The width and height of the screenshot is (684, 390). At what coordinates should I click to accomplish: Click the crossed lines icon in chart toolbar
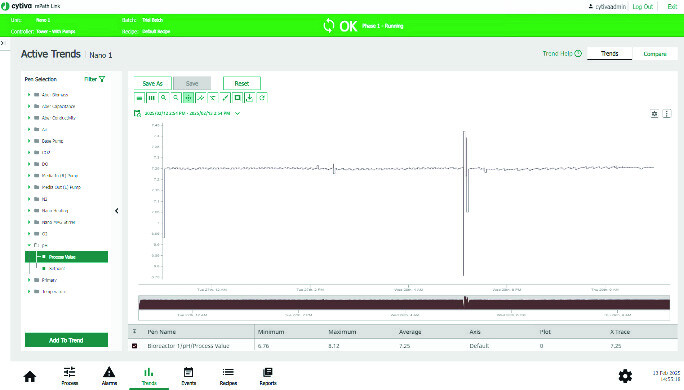click(x=213, y=98)
